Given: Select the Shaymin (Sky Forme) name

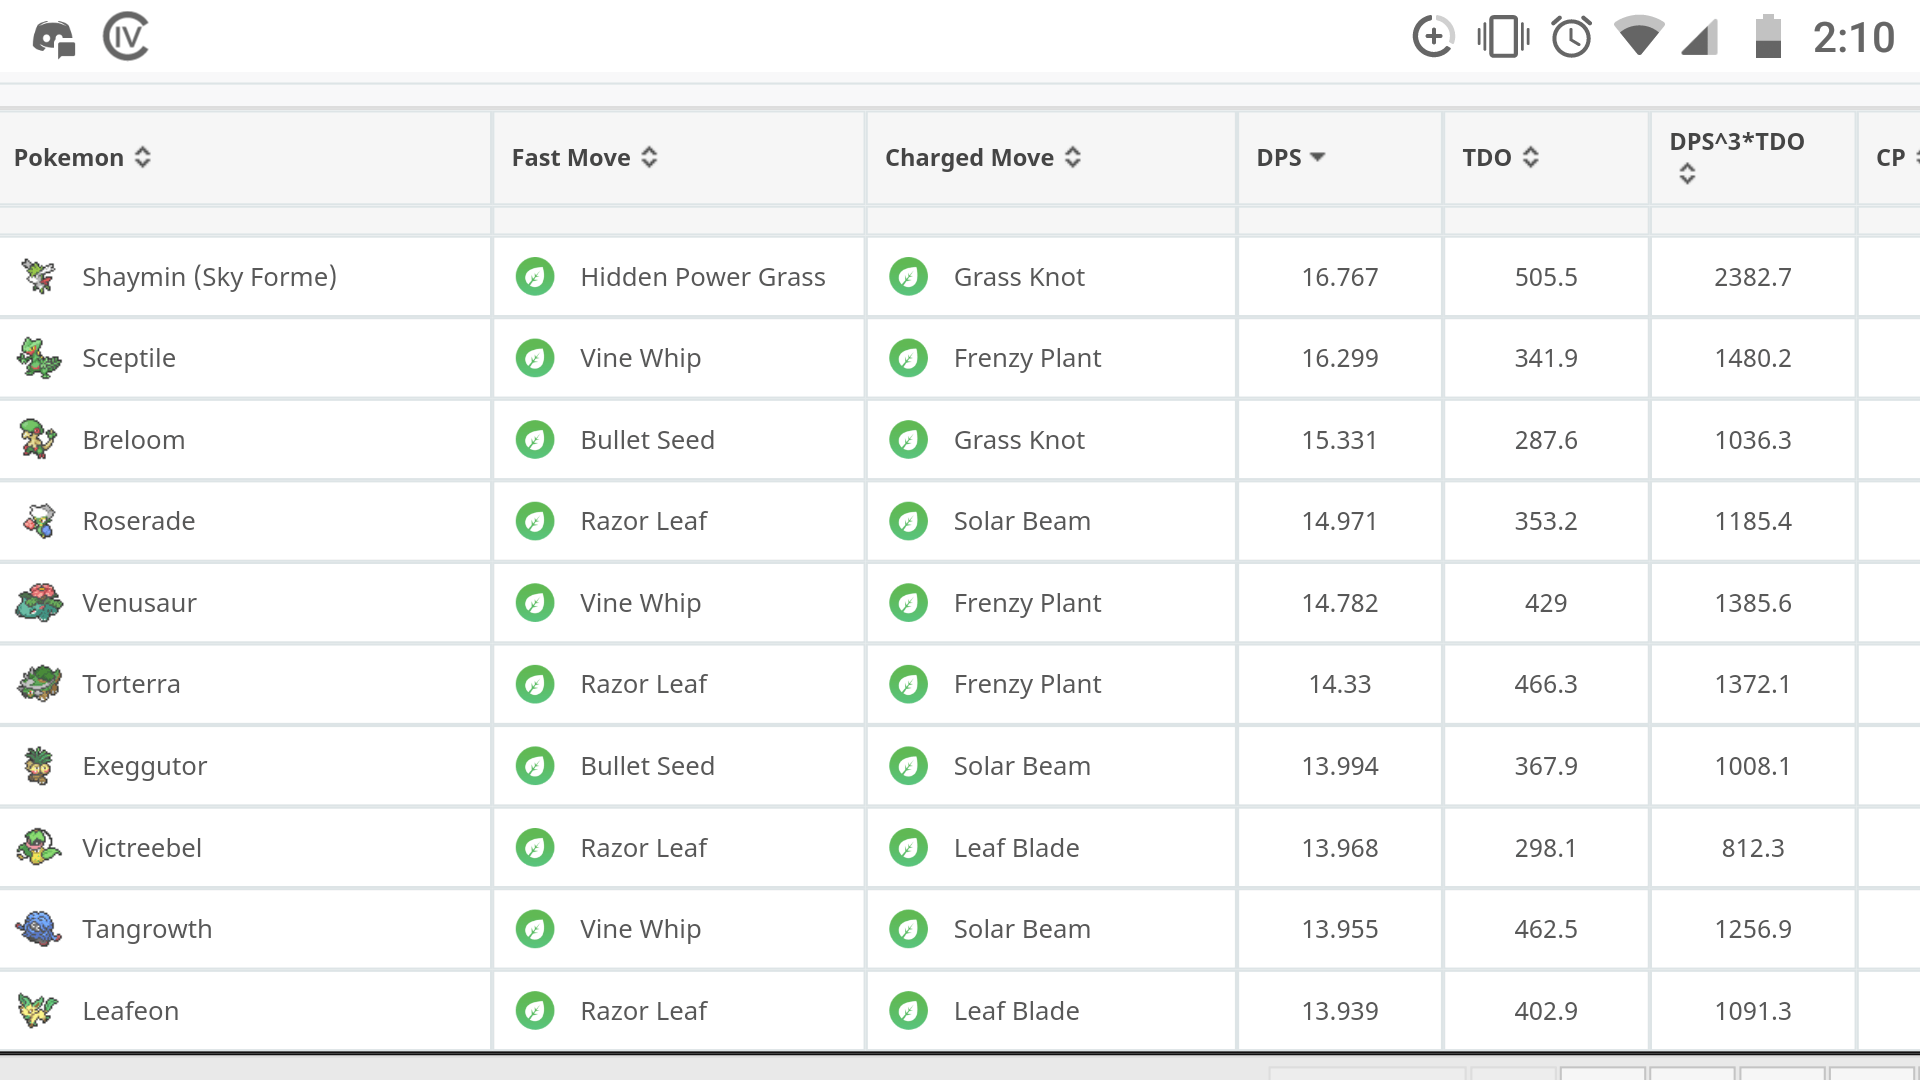Looking at the screenshot, I should (x=209, y=277).
